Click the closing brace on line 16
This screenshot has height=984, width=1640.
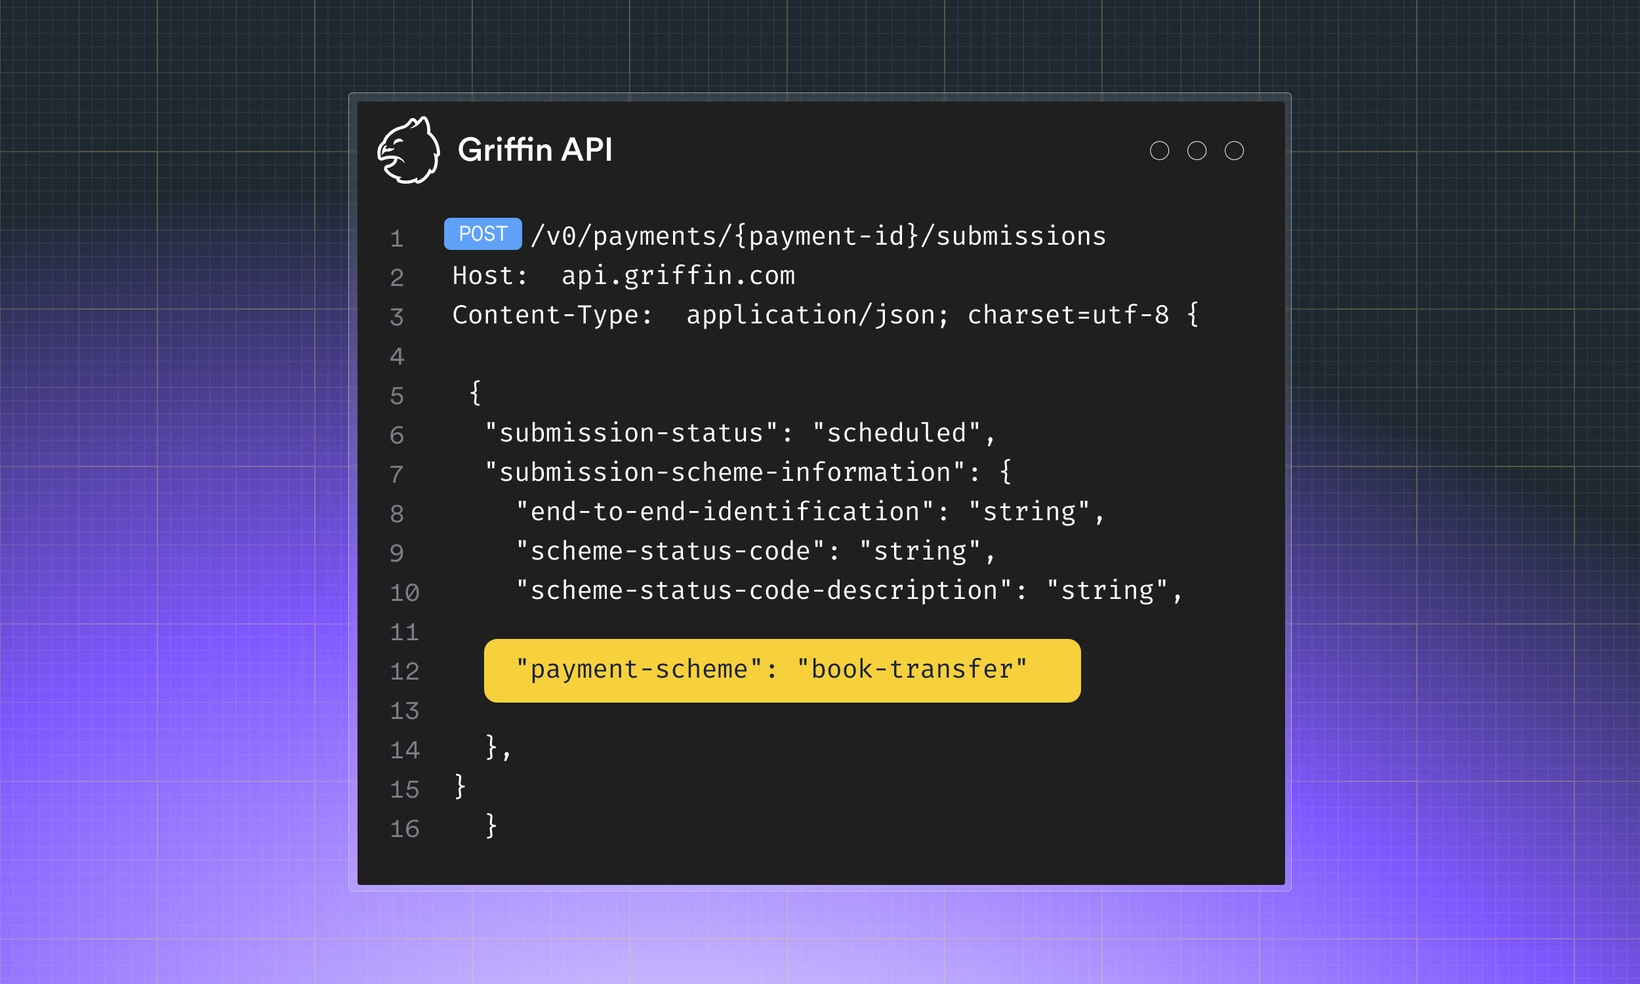(x=491, y=826)
